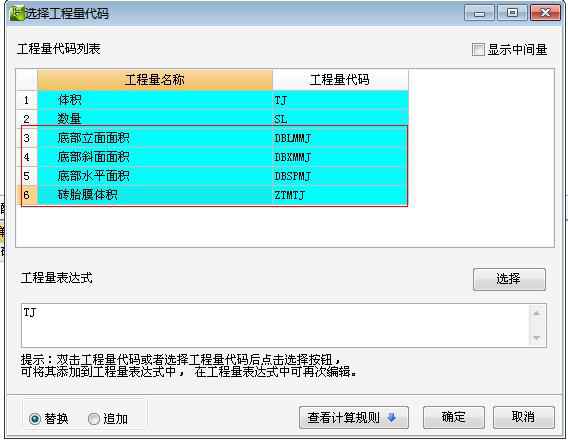Click the 工程量代码 column header
The image size is (568, 444).
coord(340,80)
